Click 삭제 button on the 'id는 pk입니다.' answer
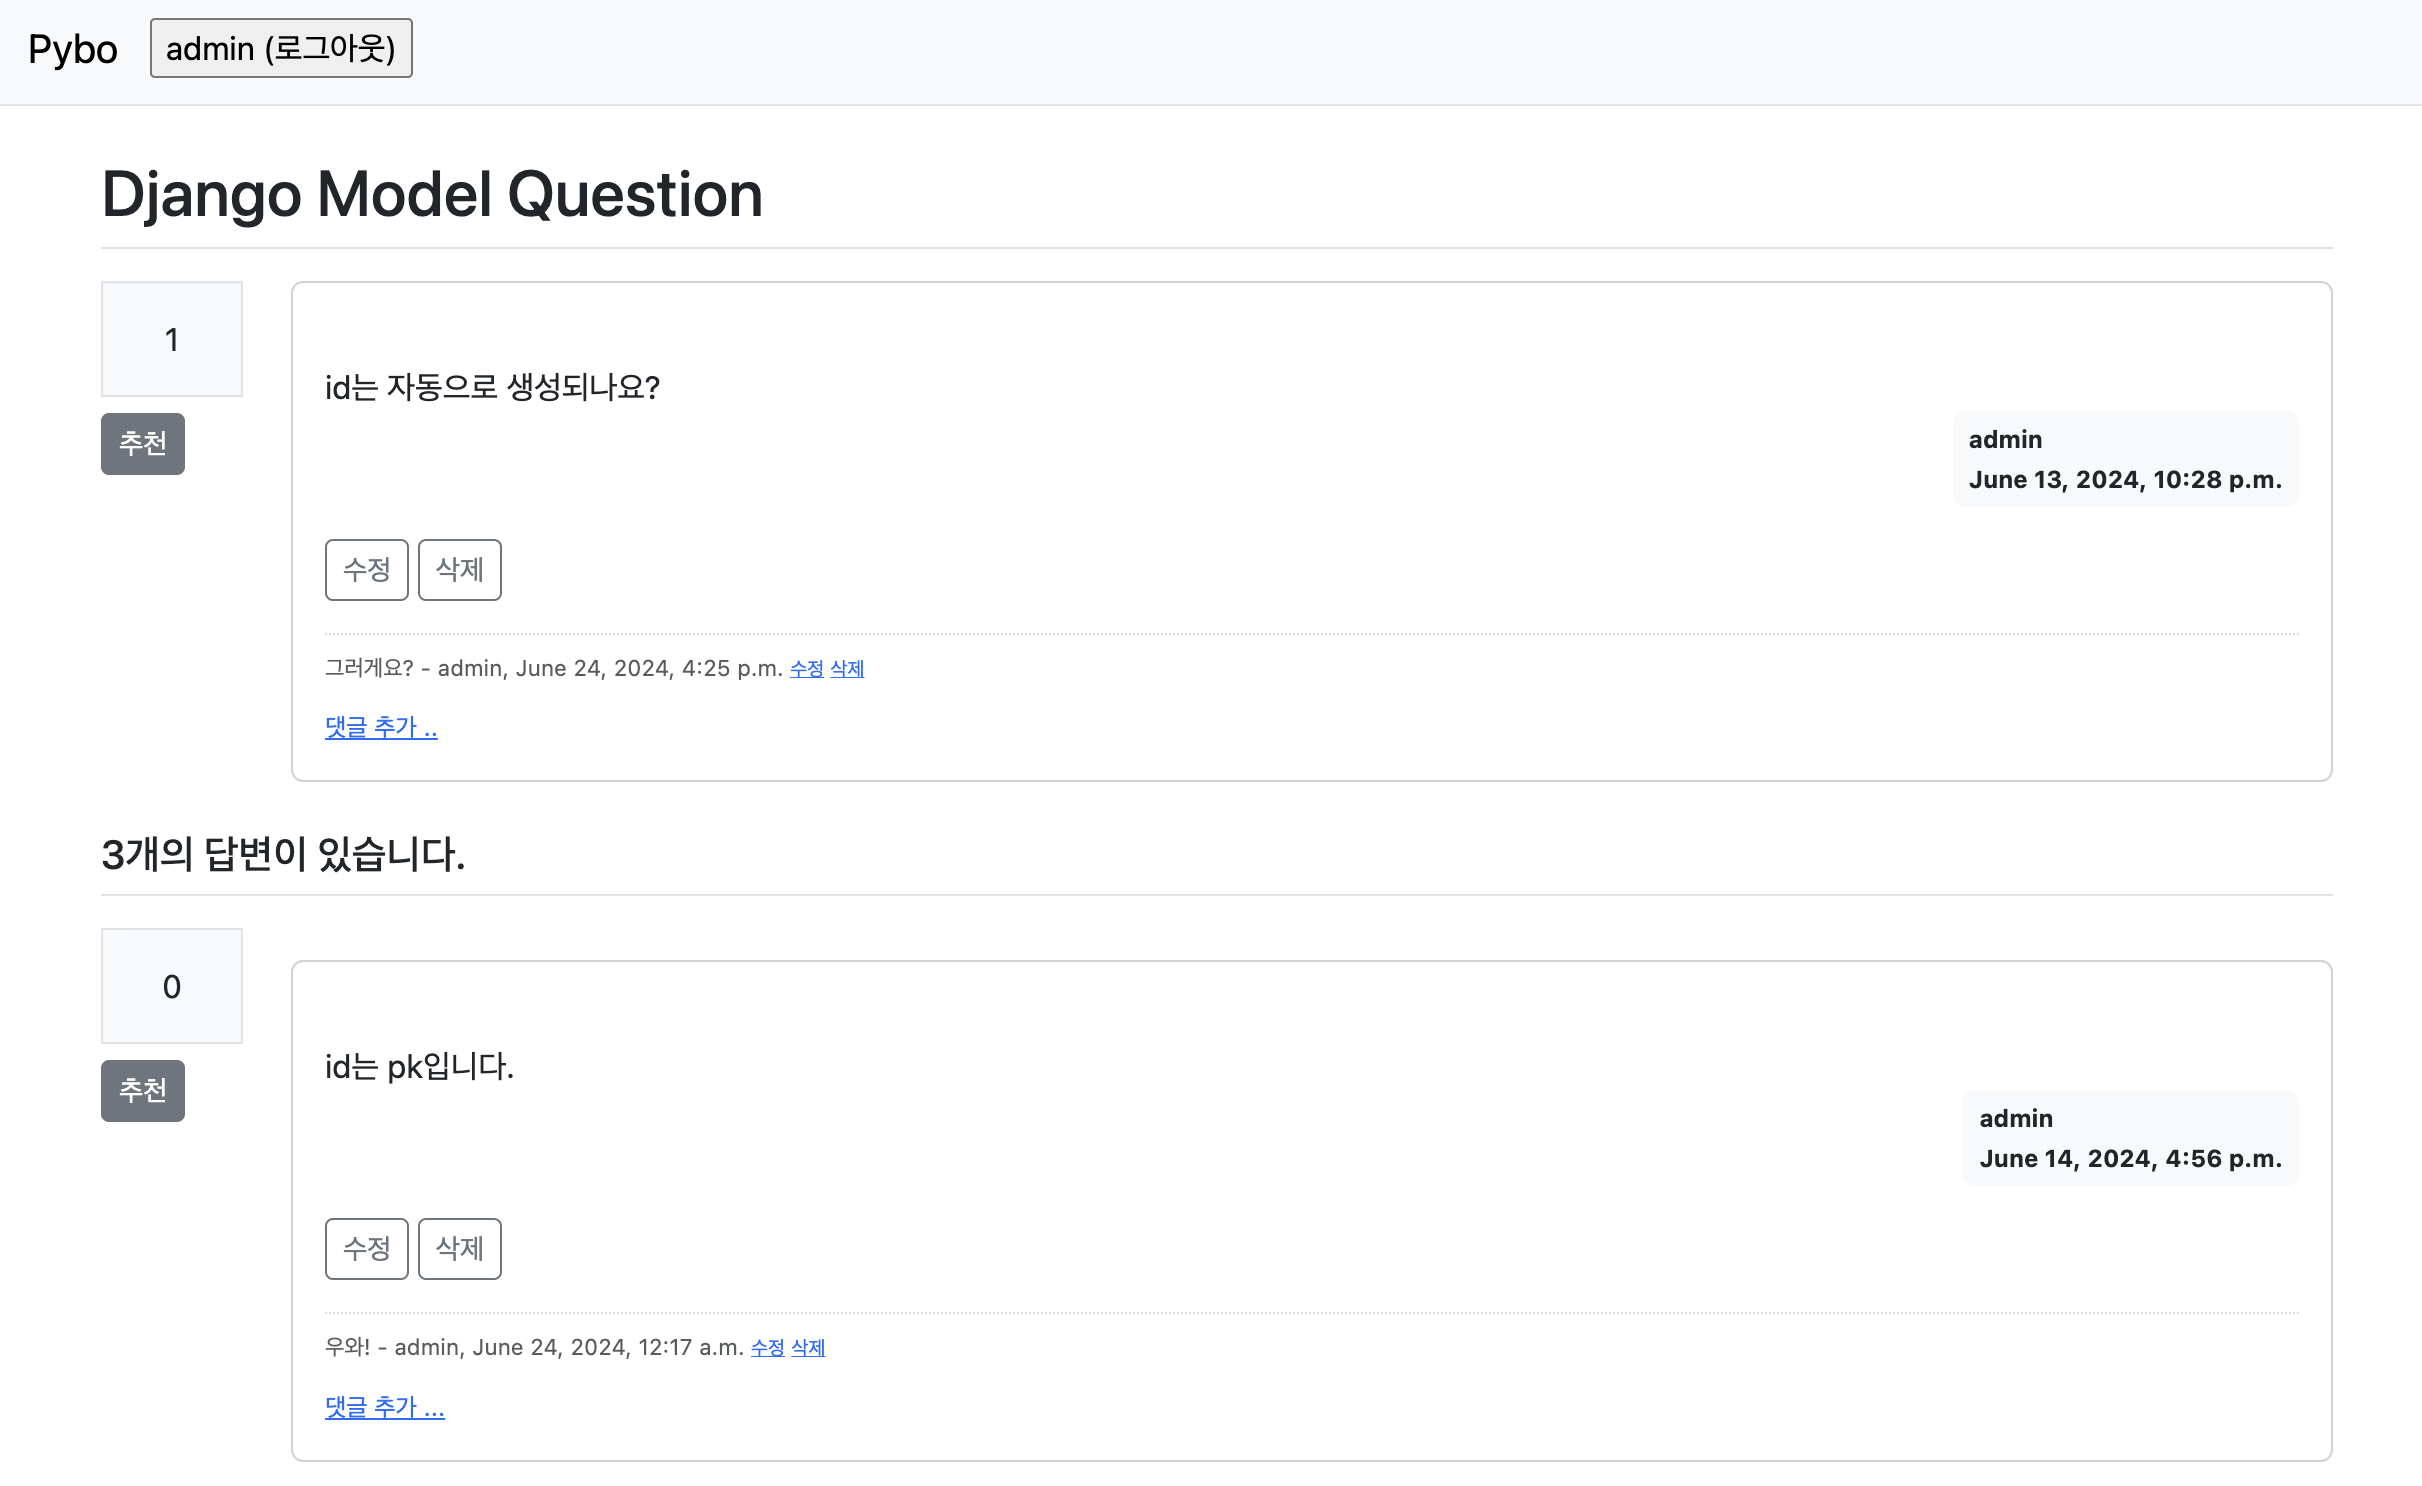This screenshot has width=2422, height=1486. (459, 1249)
